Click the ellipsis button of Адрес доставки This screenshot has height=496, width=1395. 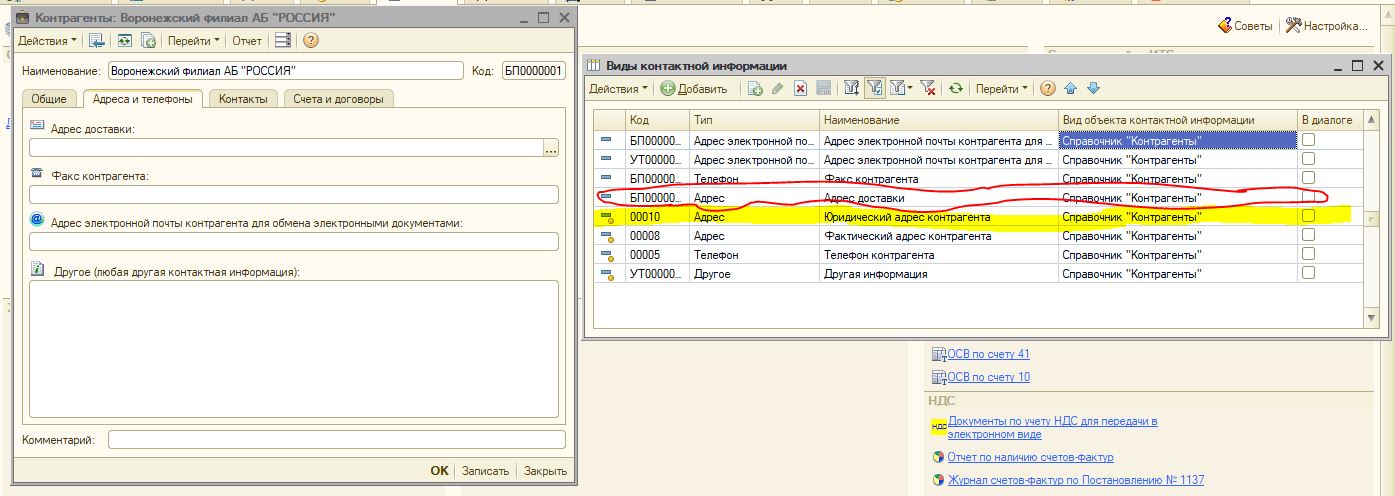coord(551,148)
